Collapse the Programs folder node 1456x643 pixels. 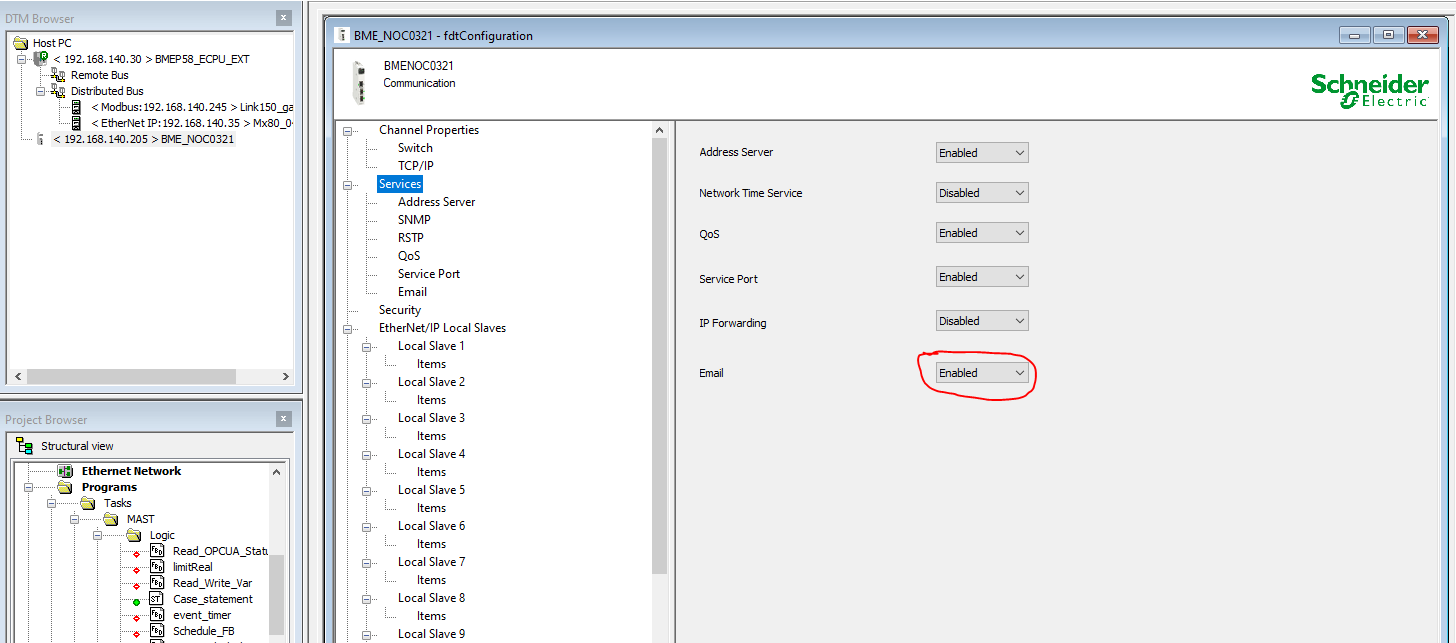[x=29, y=488]
